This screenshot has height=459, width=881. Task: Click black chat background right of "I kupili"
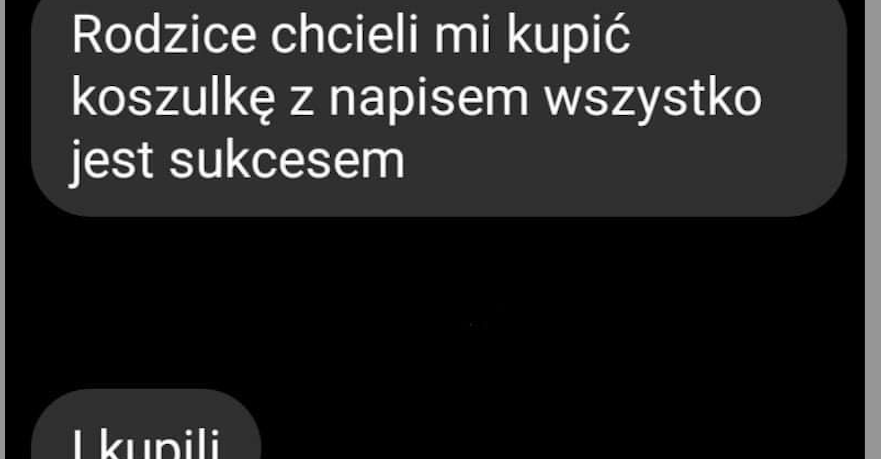tap(562, 424)
